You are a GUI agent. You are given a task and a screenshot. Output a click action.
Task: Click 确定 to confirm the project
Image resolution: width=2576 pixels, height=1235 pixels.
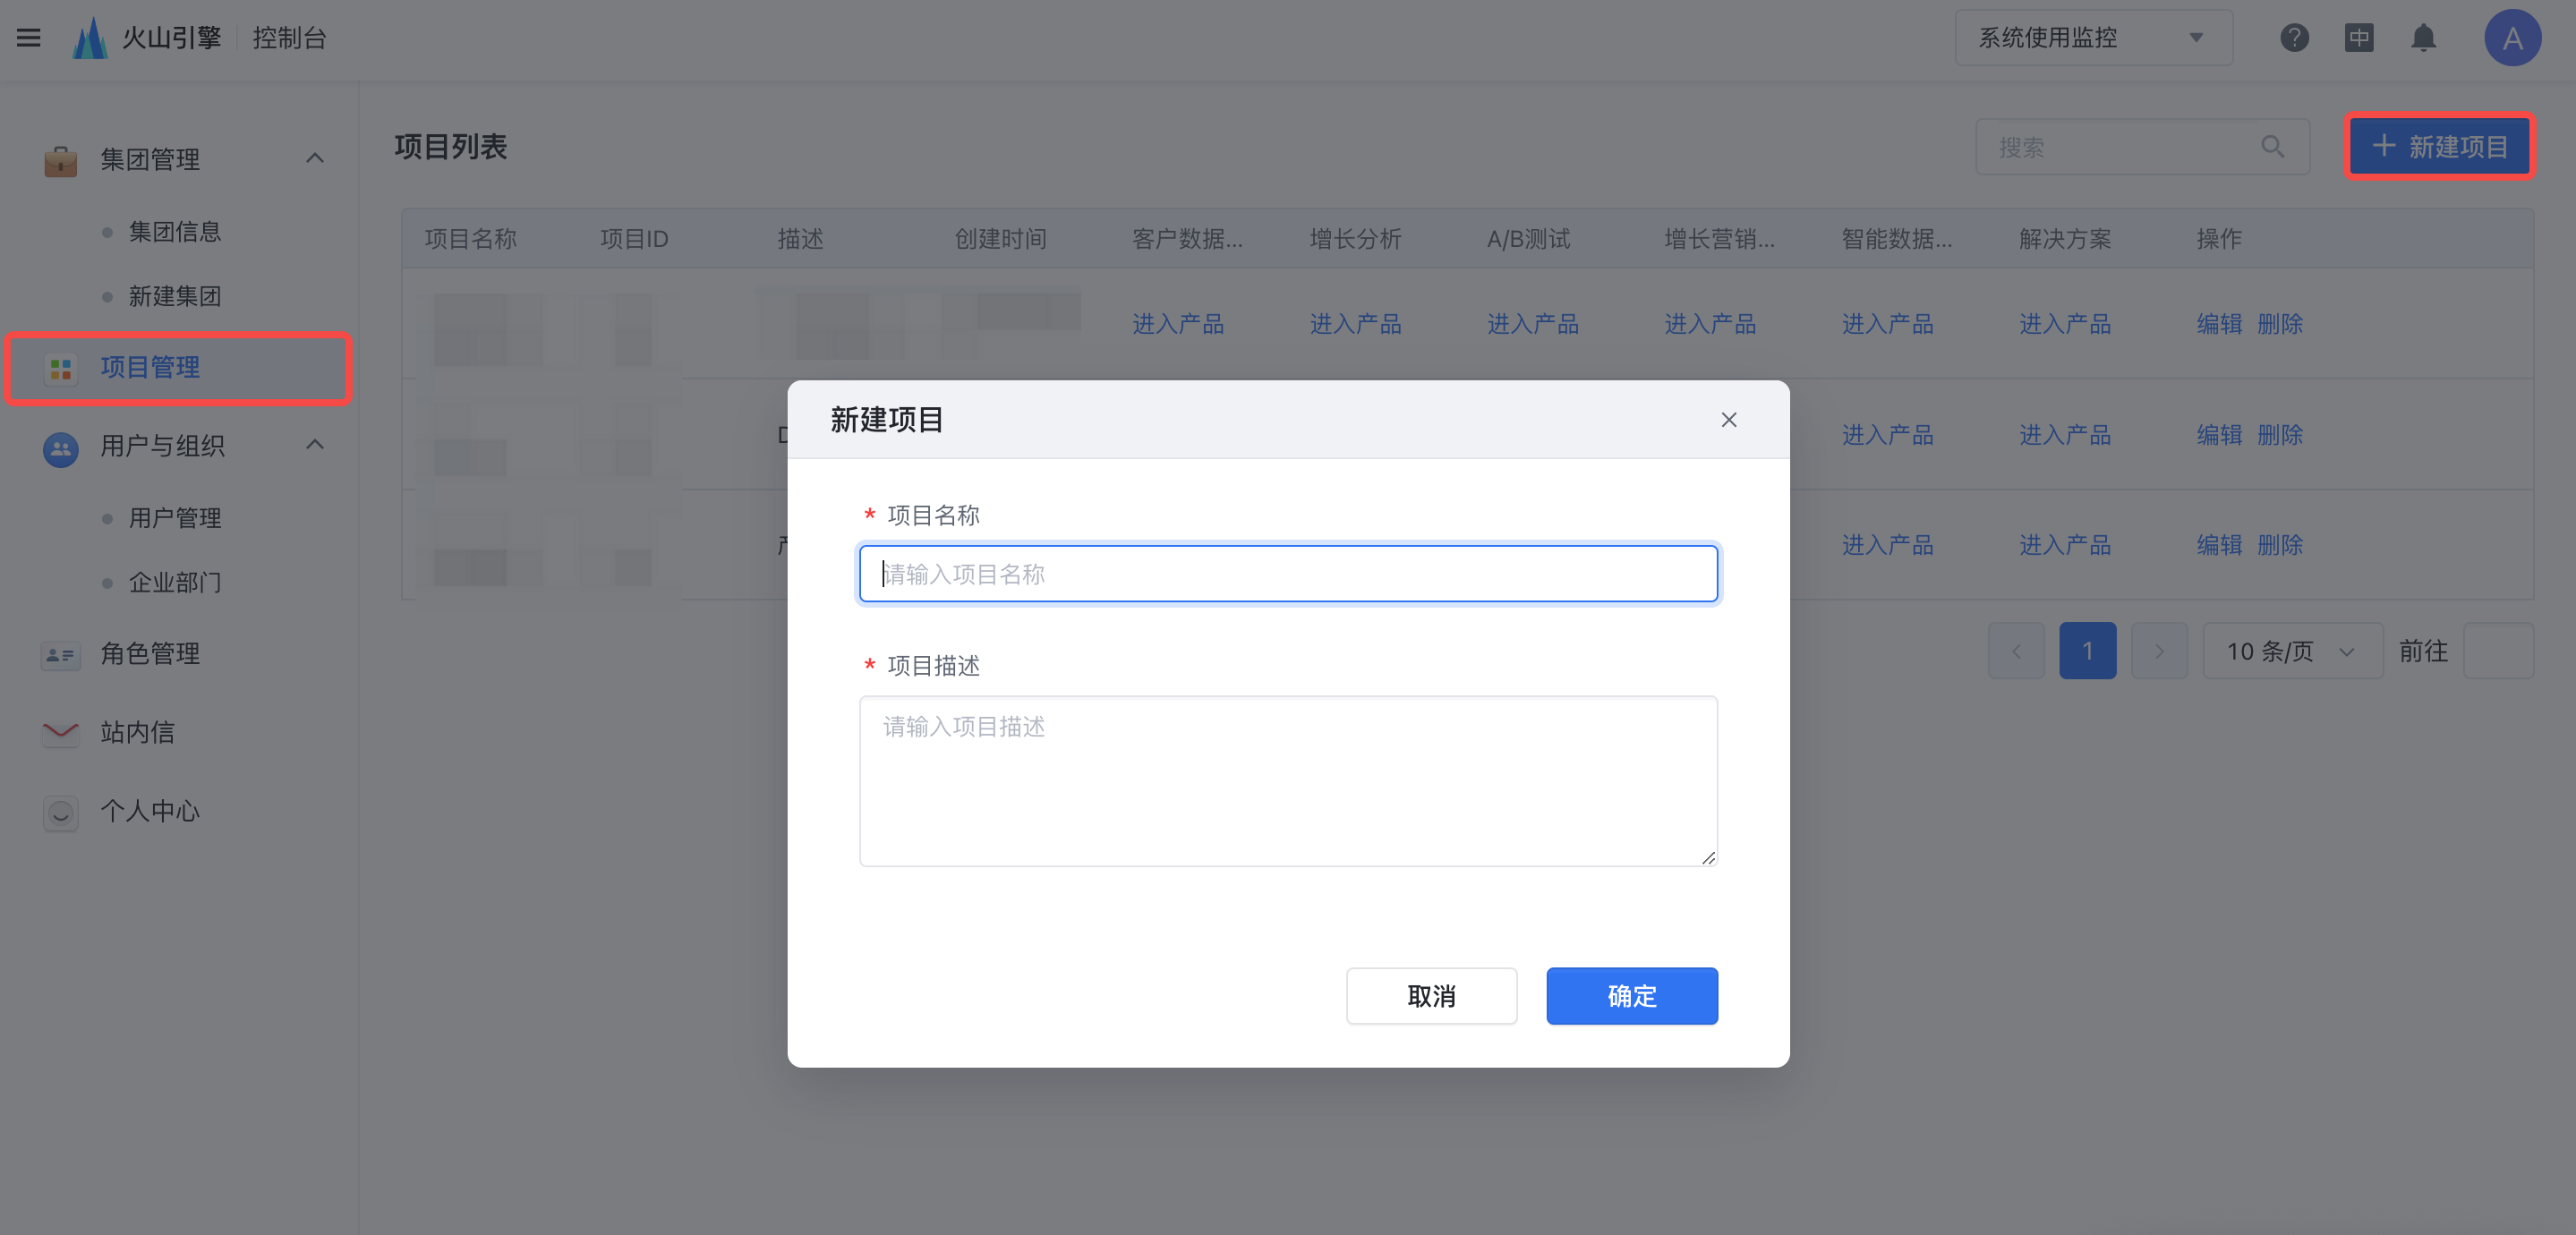(1632, 996)
